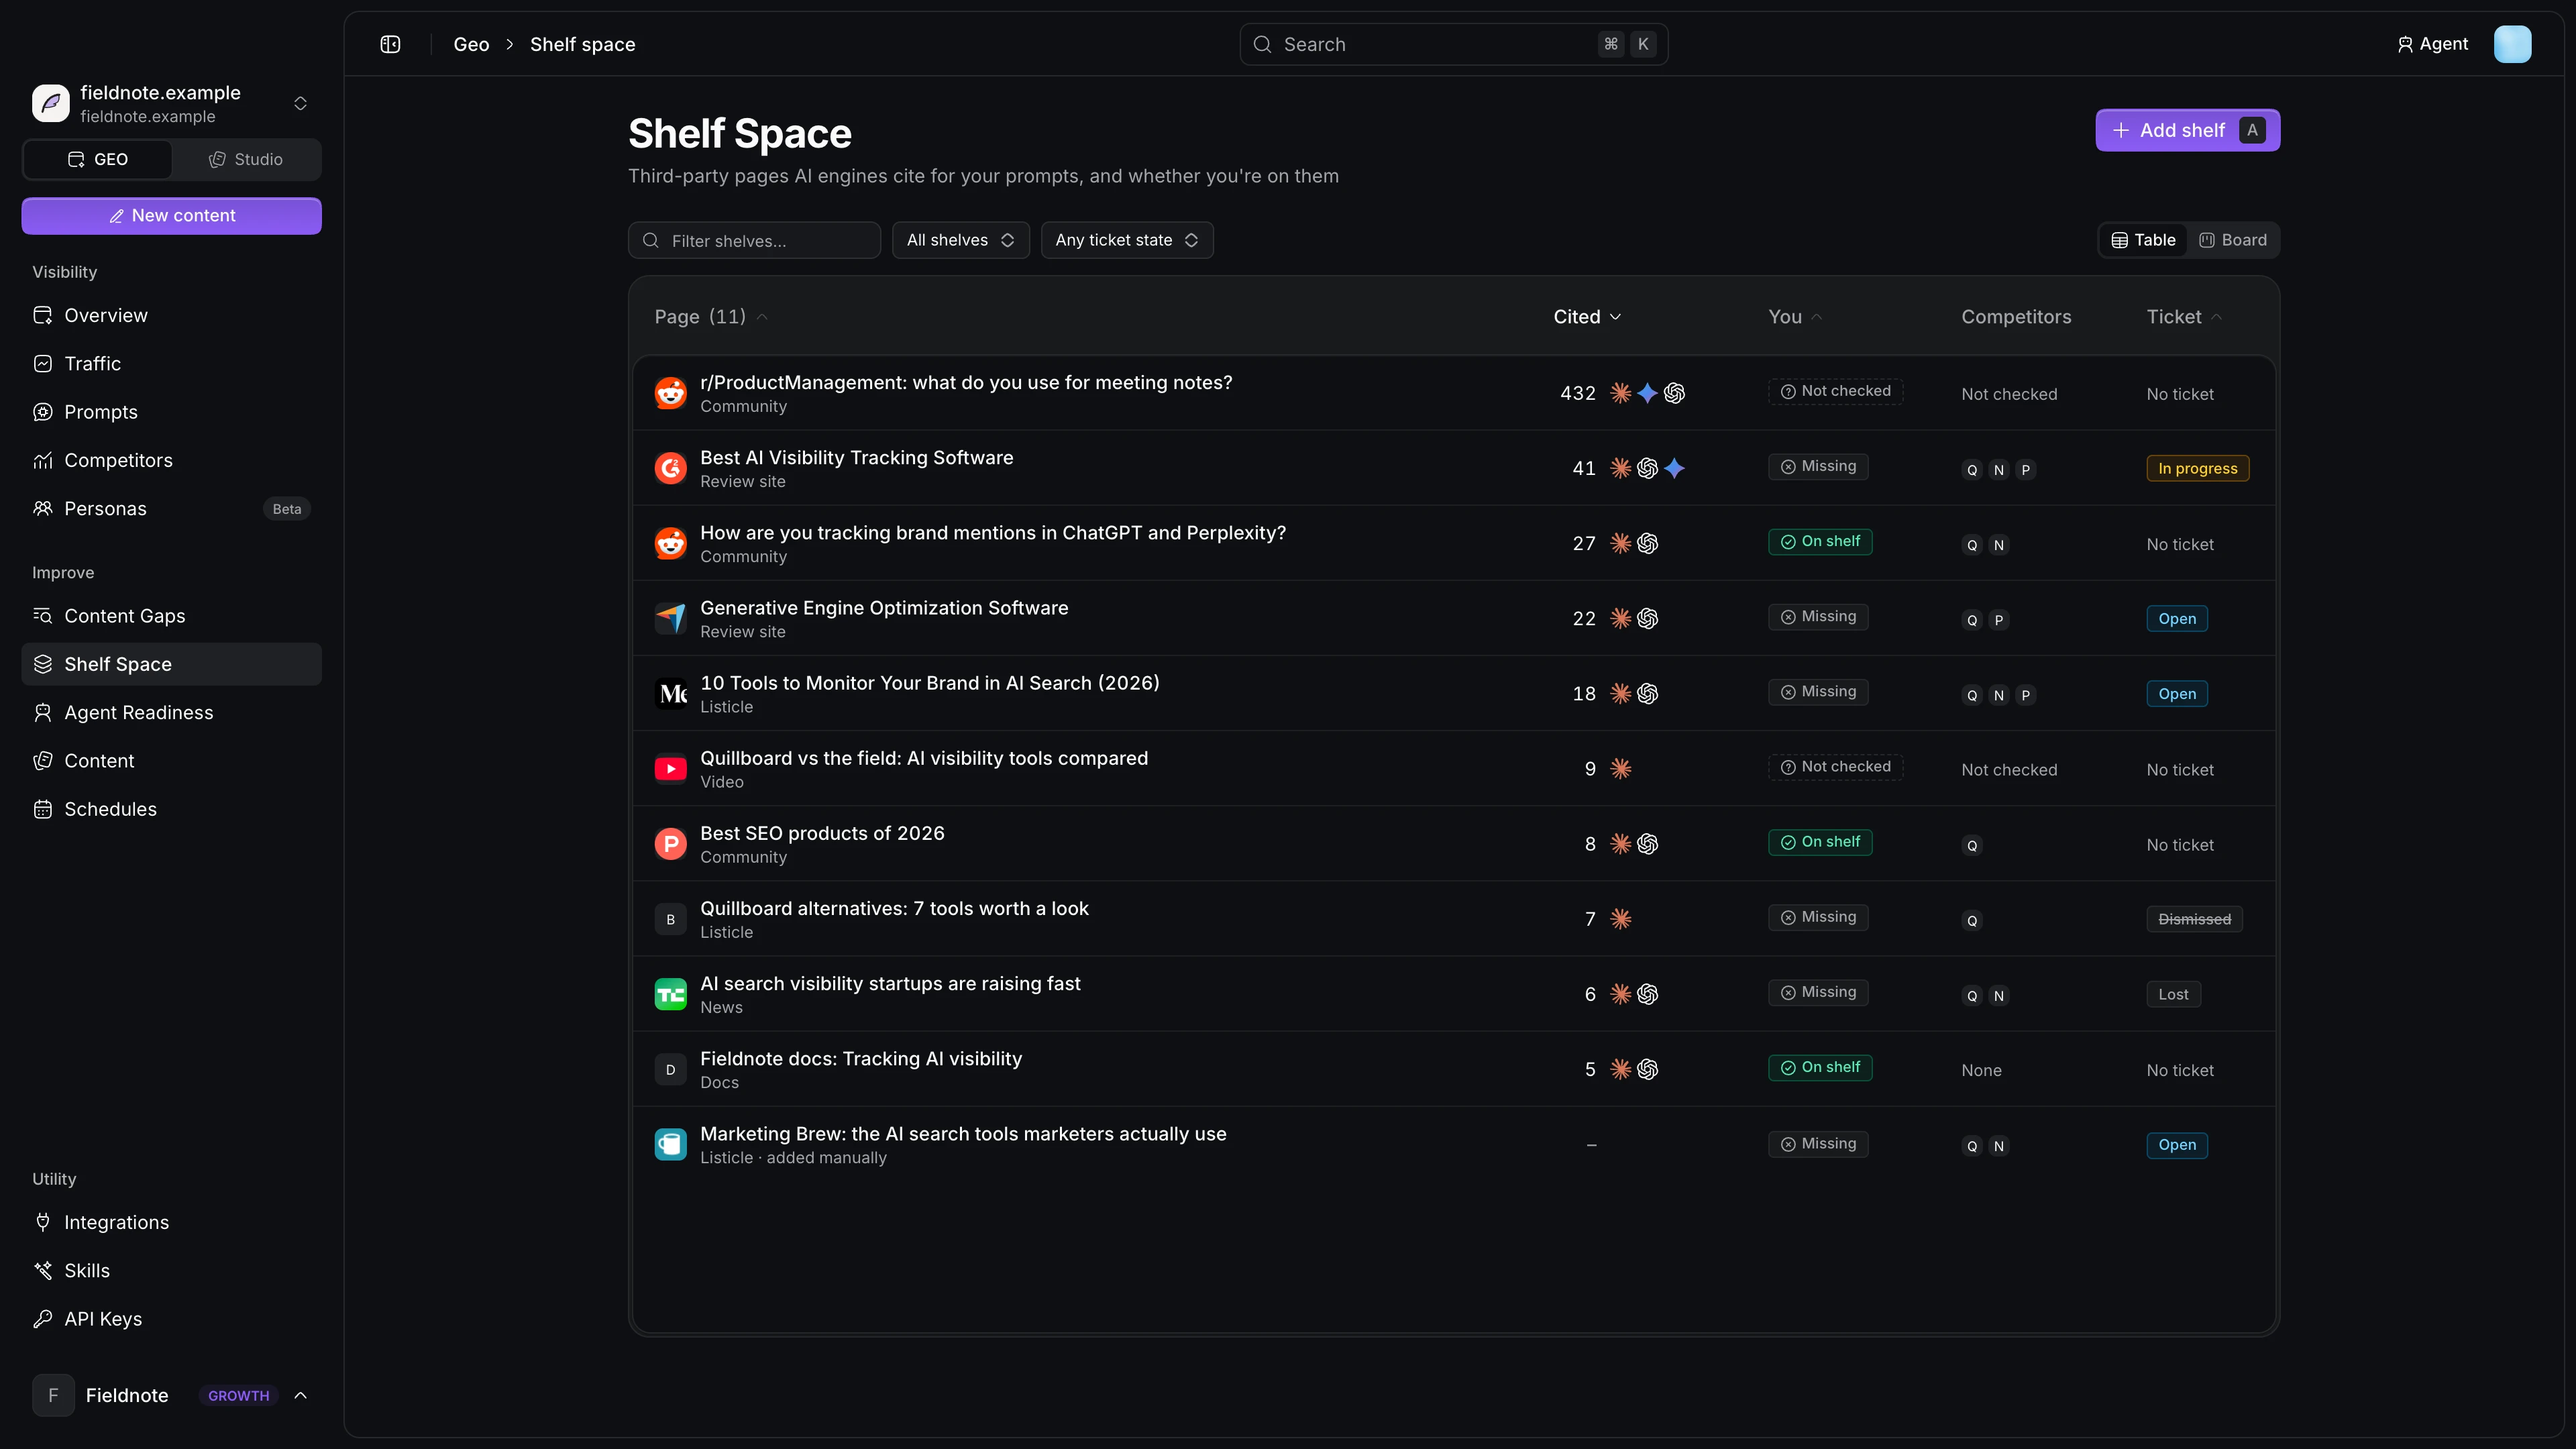The image size is (2576, 1449).
Task: Expand the Fieldnote account menu chevron
Action: tap(301, 1395)
